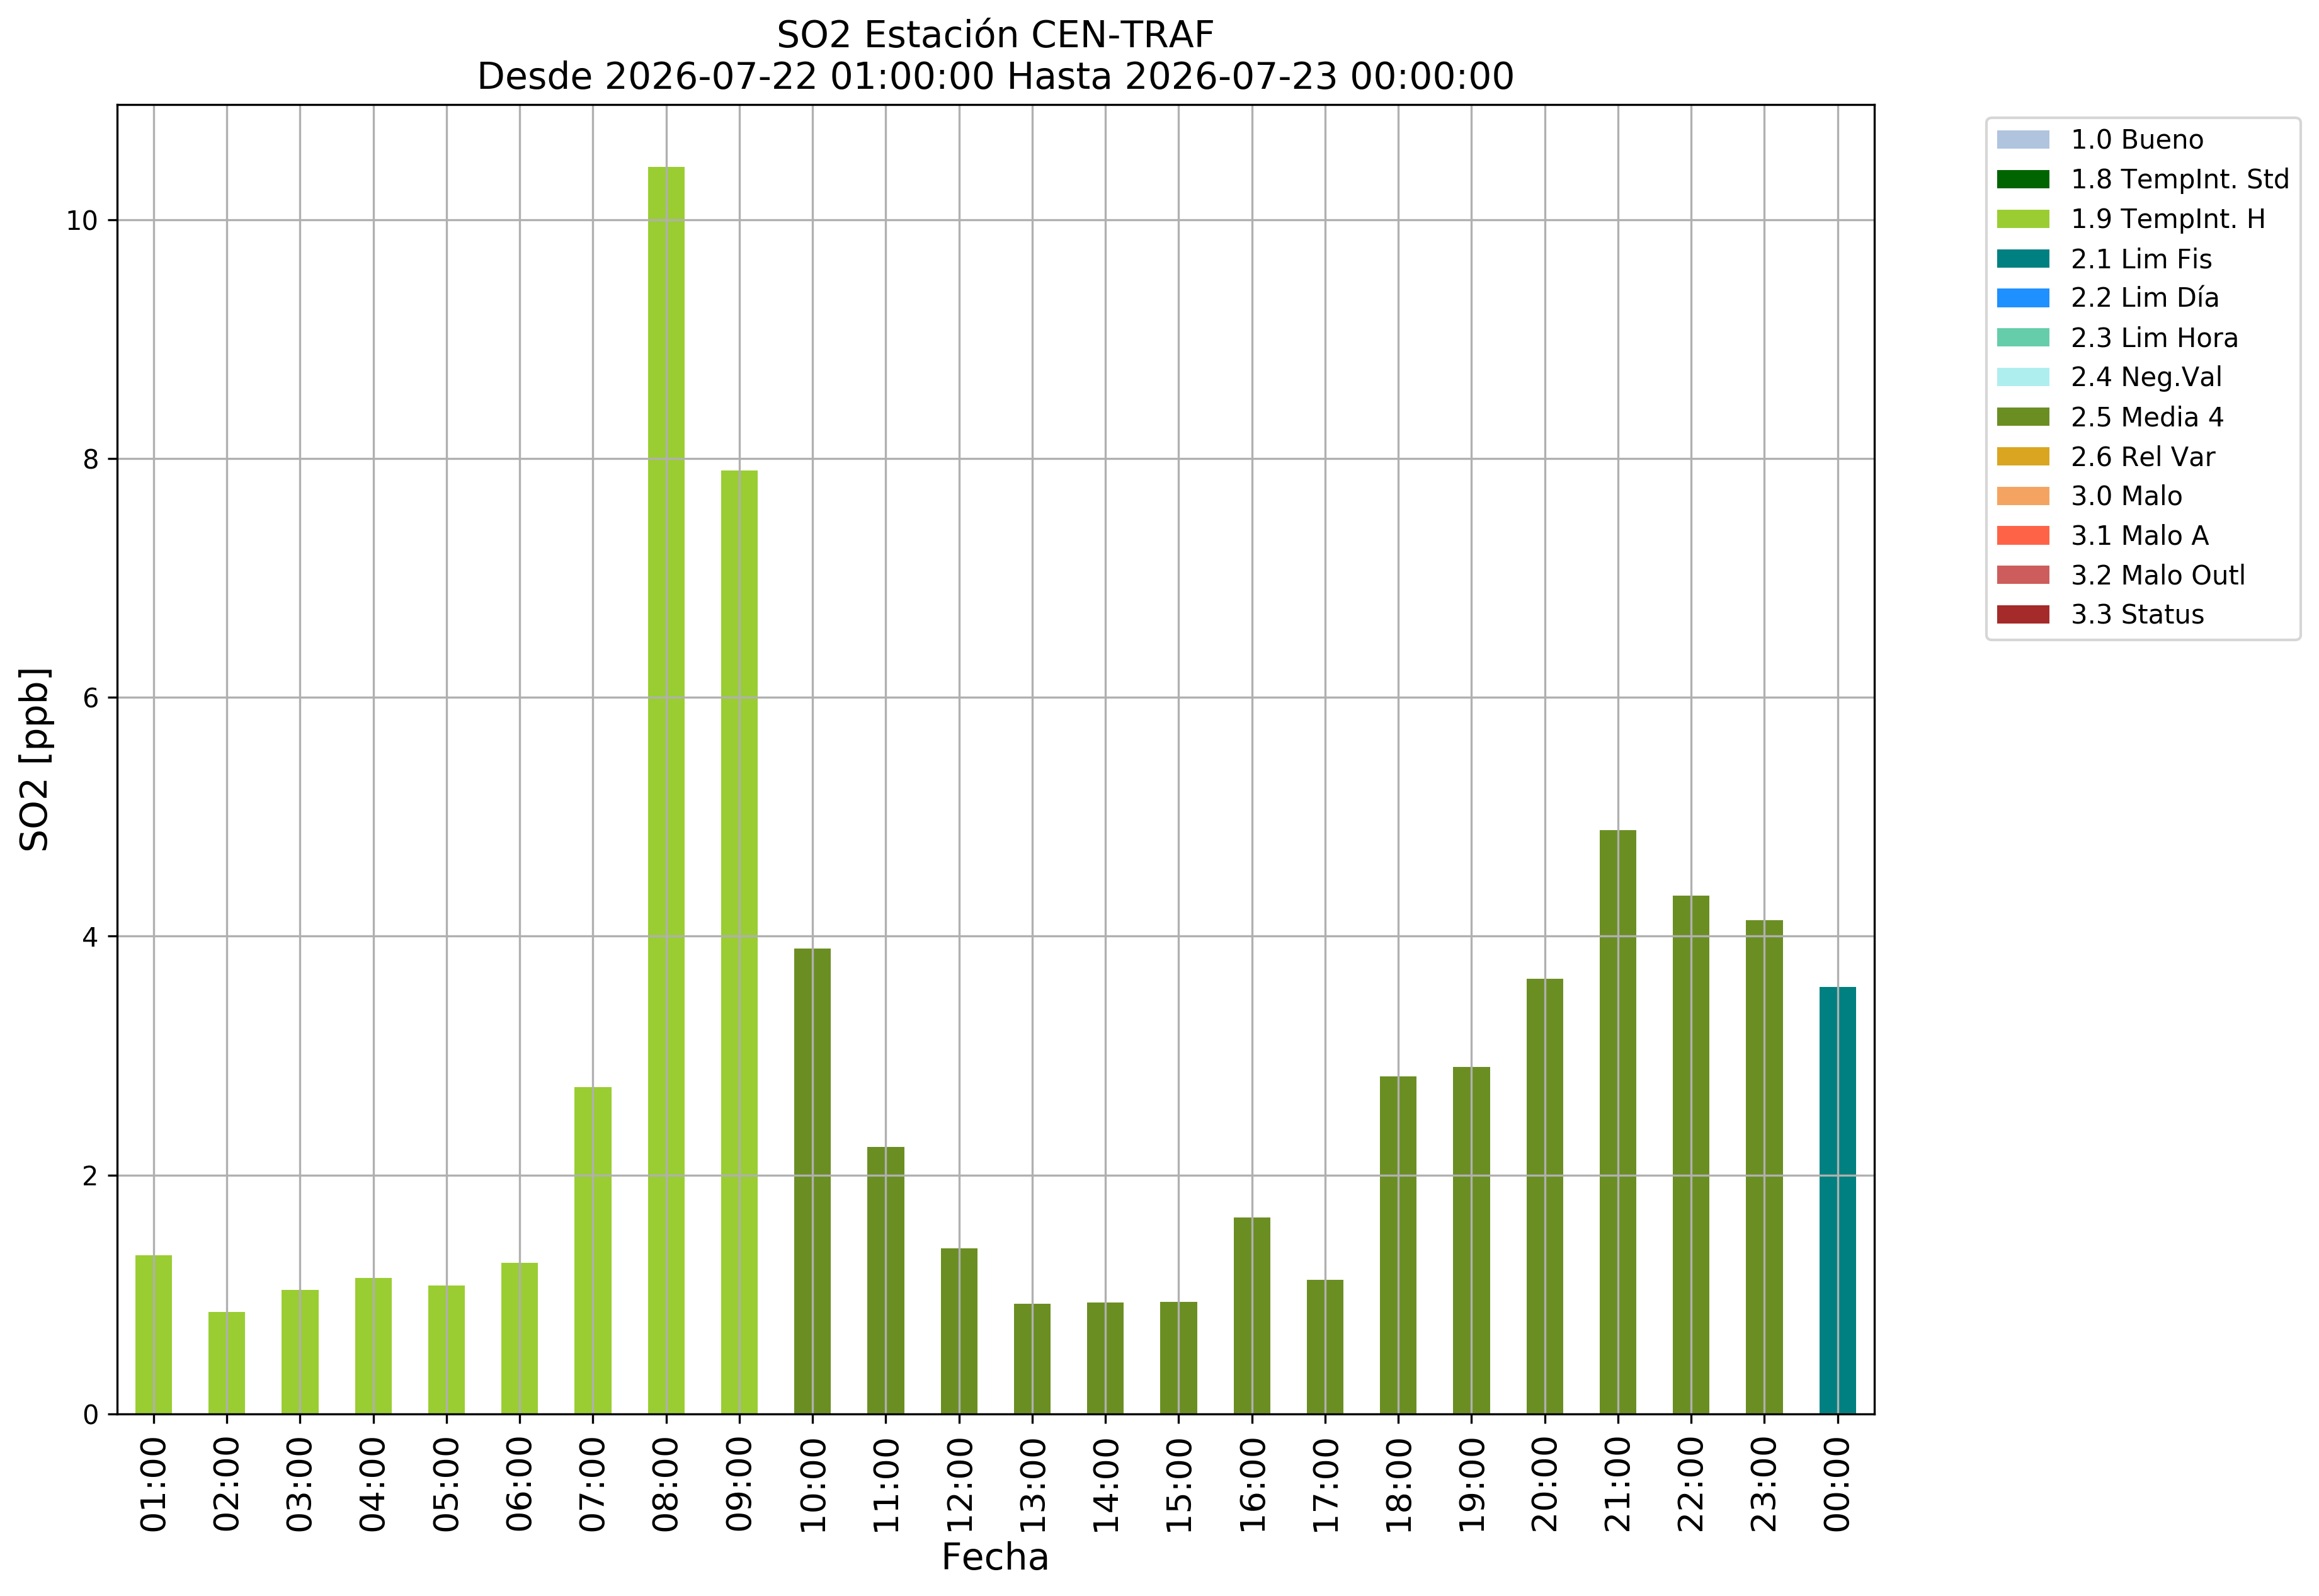
Task: Click the x-axis tick label "17:00"
Action: click(1325, 1484)
